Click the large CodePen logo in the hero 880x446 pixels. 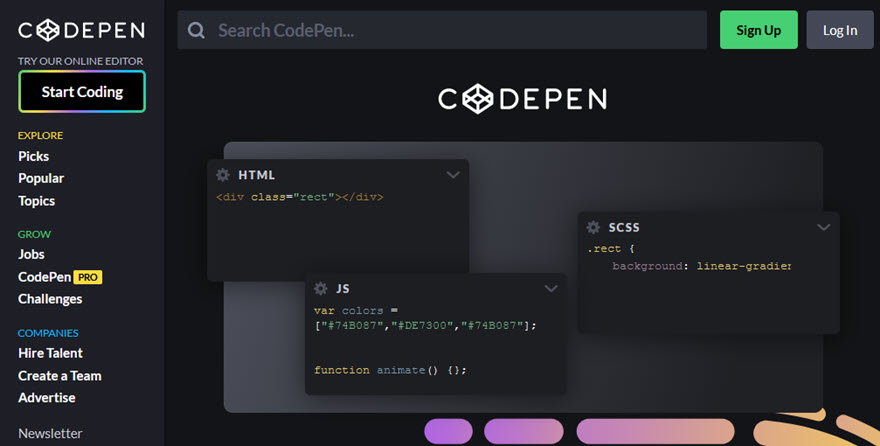tap(522, 99)
